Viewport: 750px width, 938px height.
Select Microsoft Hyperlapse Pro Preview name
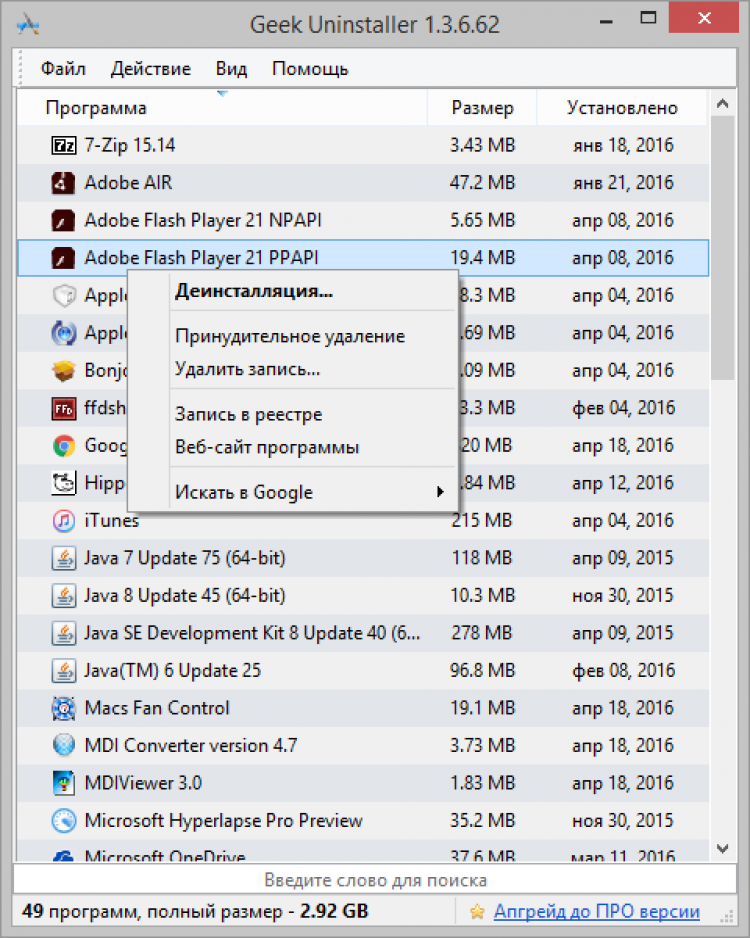tap(223, 821)
